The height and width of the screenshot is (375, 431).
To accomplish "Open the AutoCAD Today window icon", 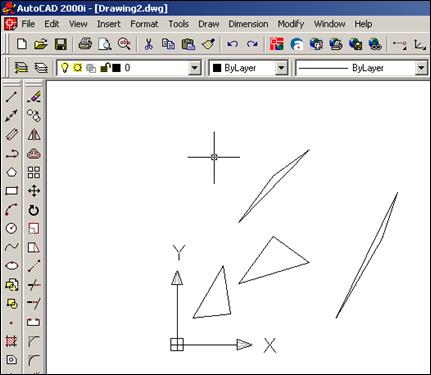I will (x=277, y=44).
